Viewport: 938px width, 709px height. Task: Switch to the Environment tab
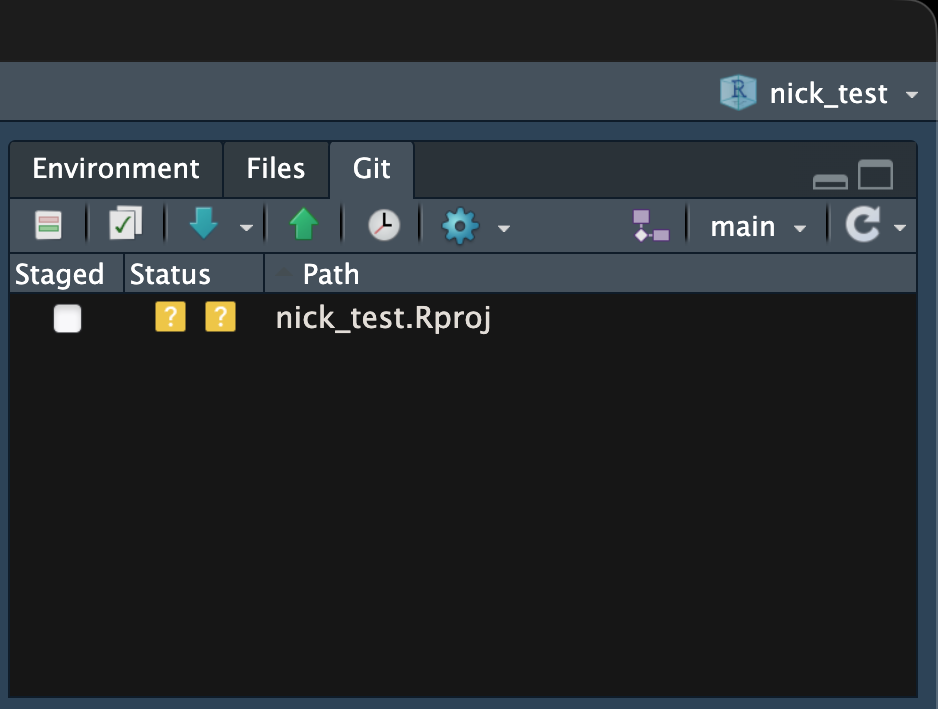[x=115, y=169]
